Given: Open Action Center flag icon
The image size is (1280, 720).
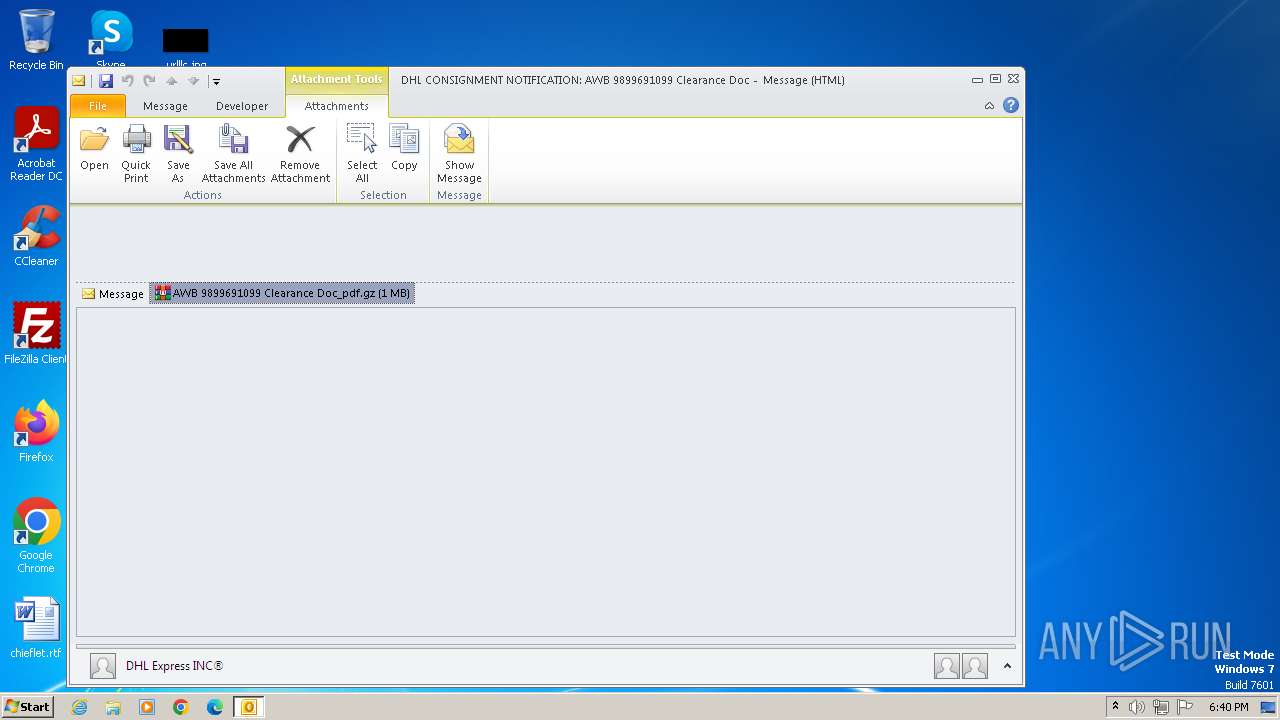Looking at the screenshot, I should (1183, 707).
